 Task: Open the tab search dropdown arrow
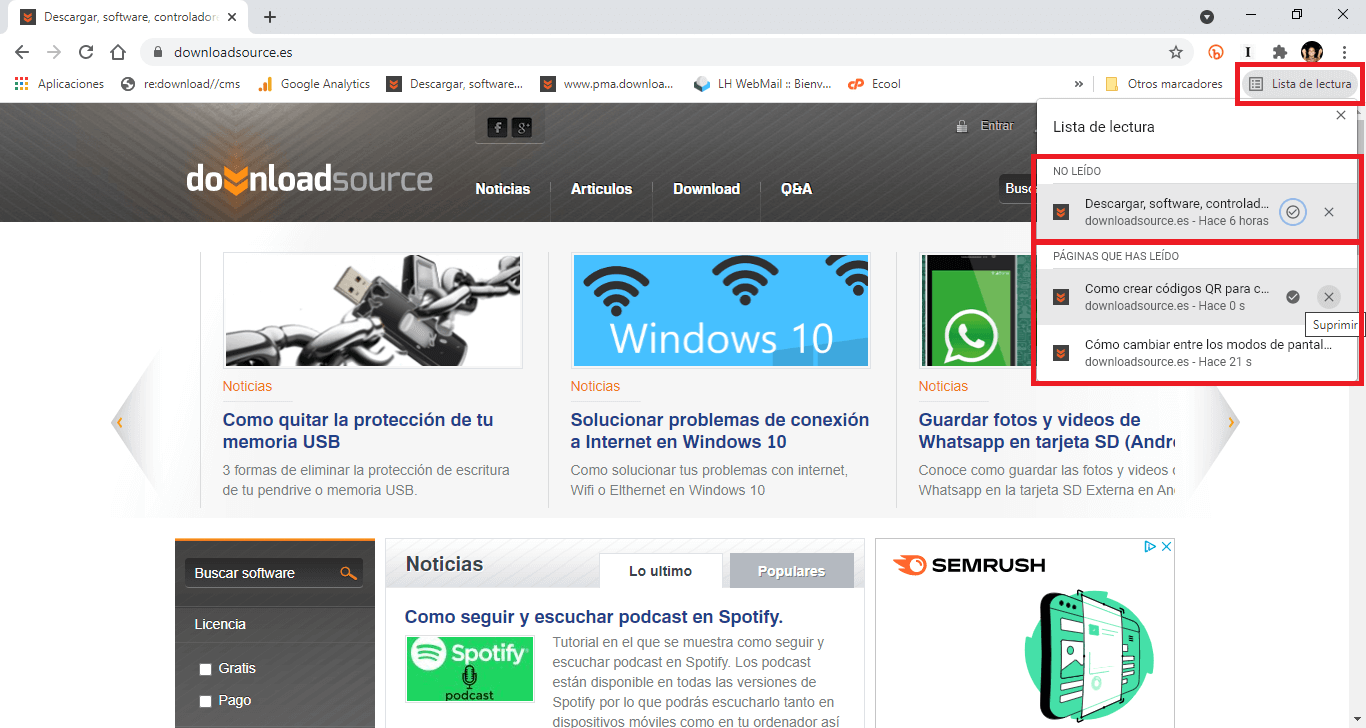coord(1207,16)
